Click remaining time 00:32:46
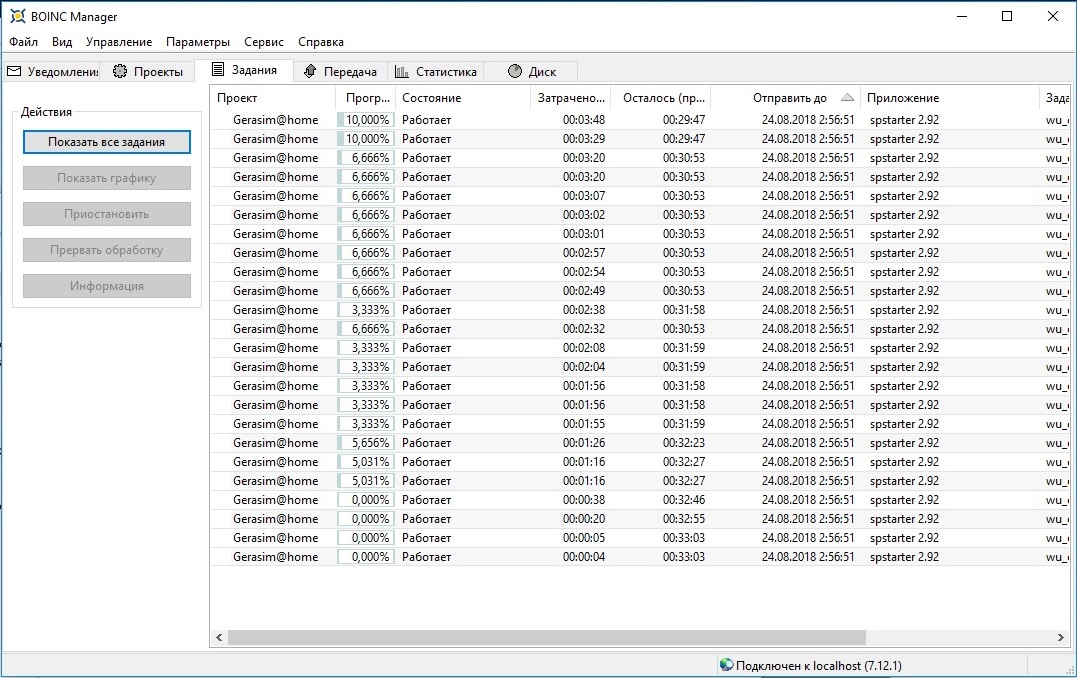This screenshot has width=1077, height=678. pos(683,500)
